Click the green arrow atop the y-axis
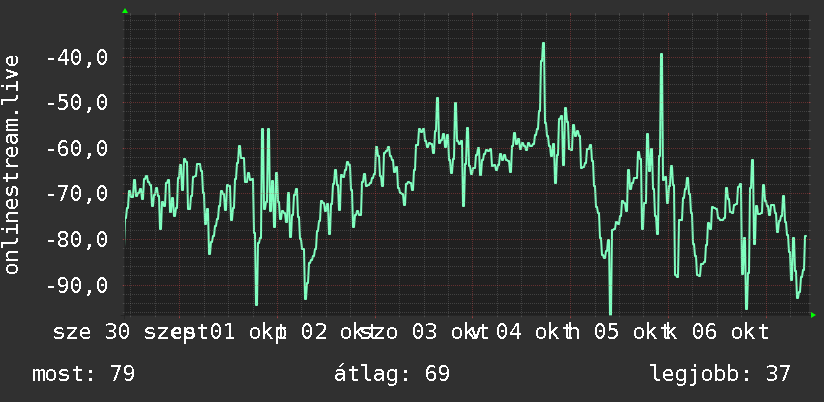This screenshot has height=402, width=824. 125,11
